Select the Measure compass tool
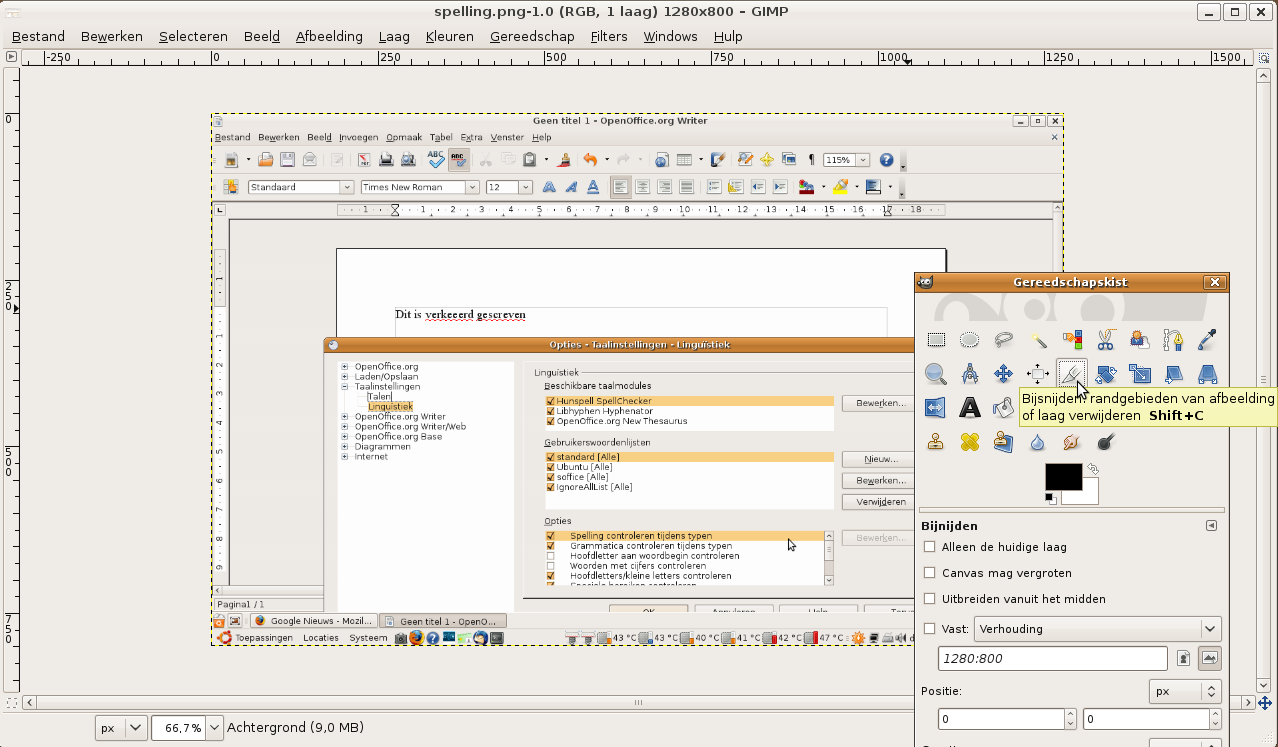The image size is (1278, 747). click(969, 374)
